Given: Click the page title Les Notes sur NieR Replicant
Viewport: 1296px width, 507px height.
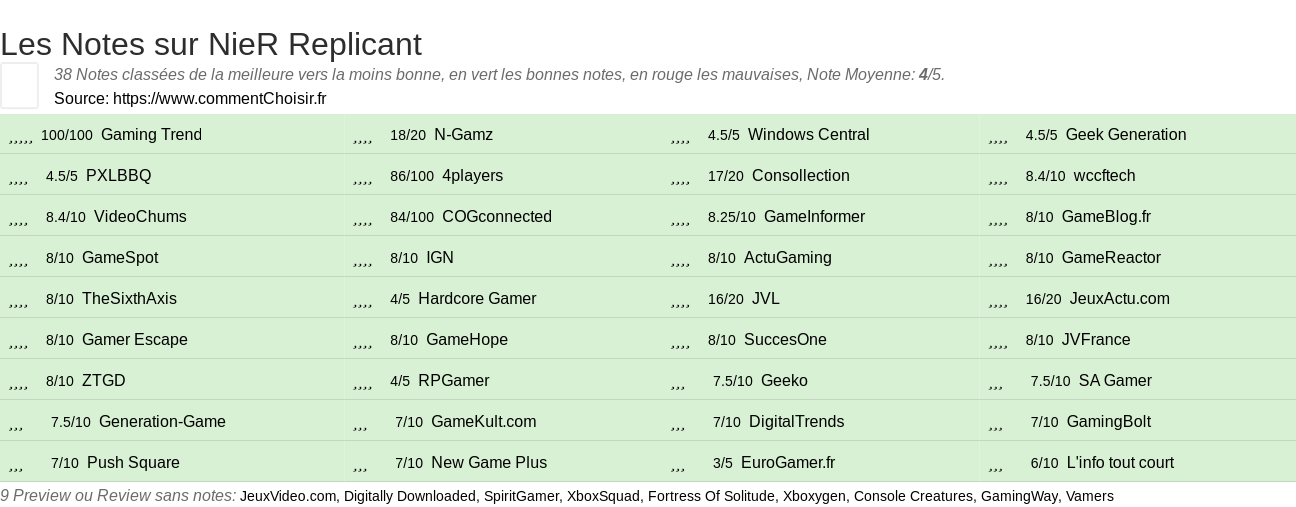Looking at the screenshot, I should pyautogui.click(x=211, y=44).
